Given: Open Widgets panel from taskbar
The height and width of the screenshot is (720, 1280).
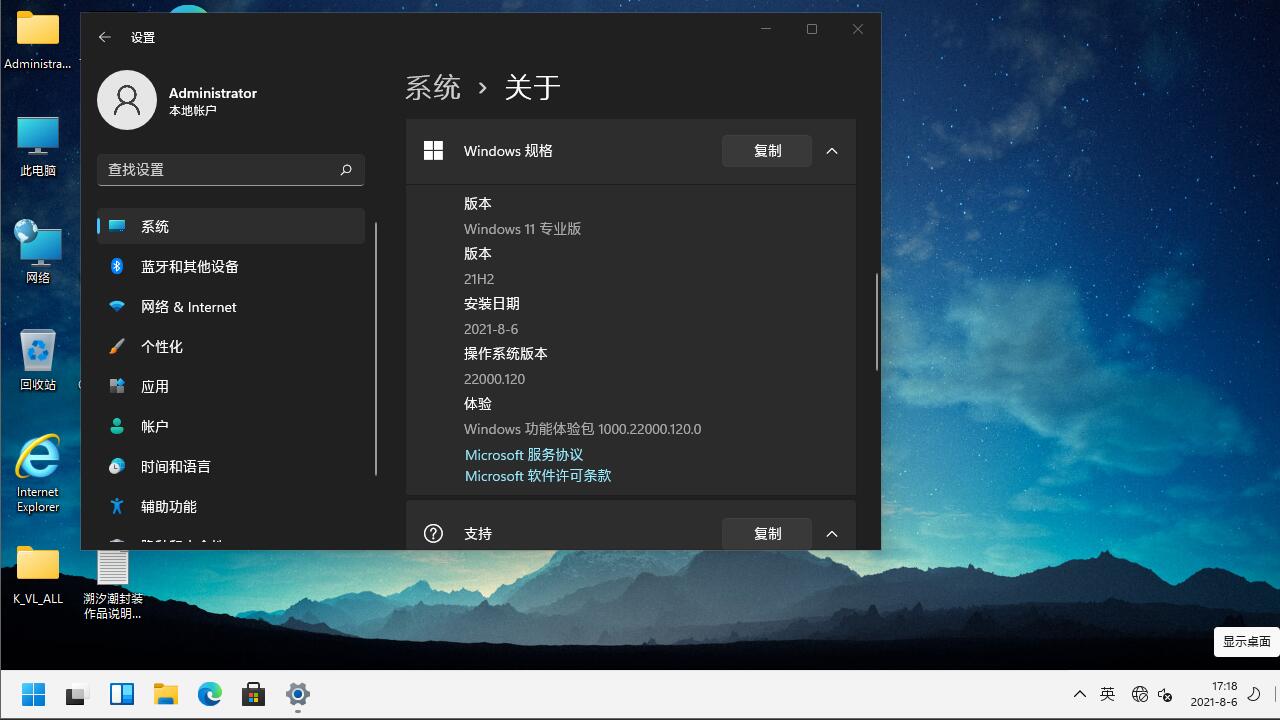Looking at the screenshot, I should [122, 694].
